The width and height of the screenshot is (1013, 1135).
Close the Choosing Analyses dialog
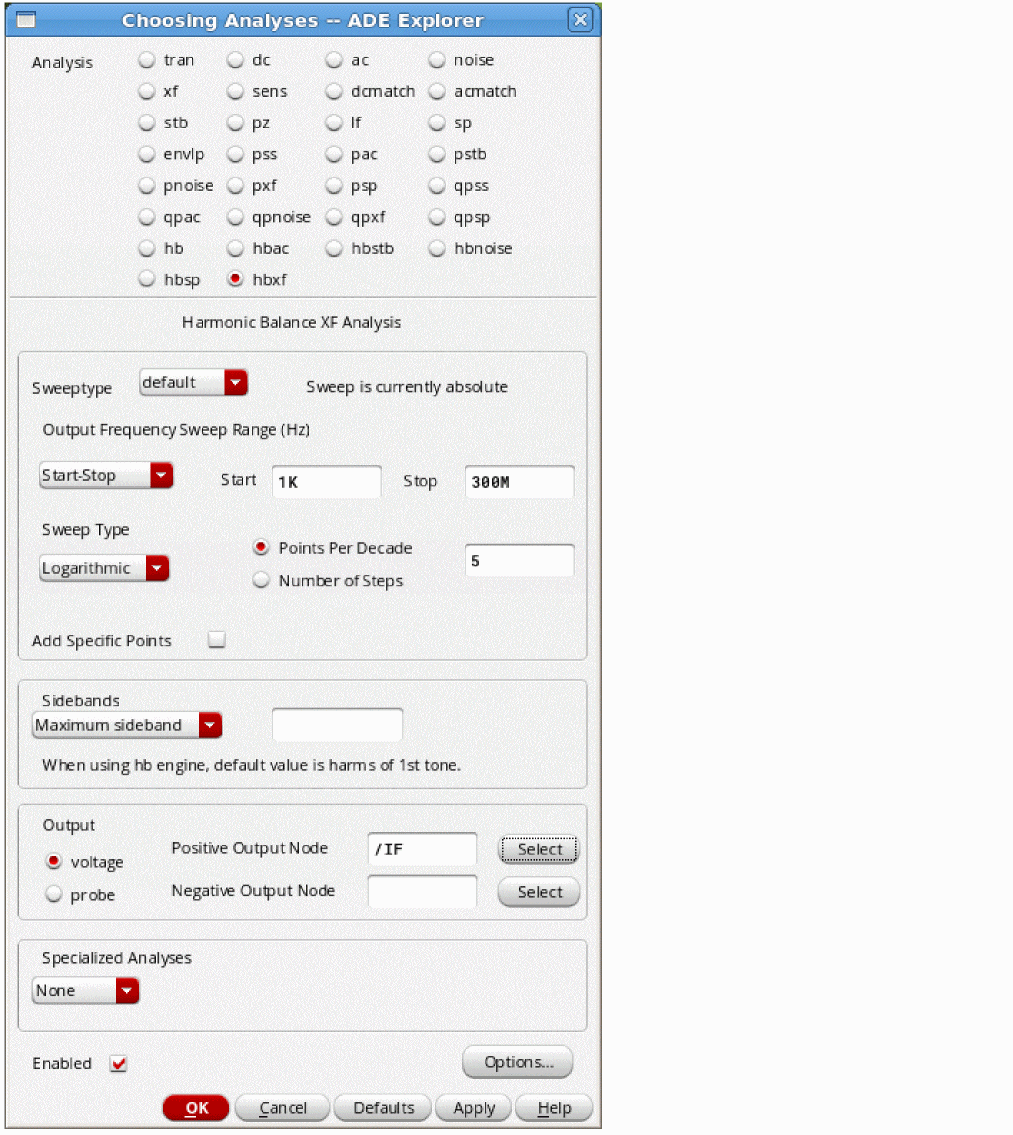[580, 20]
